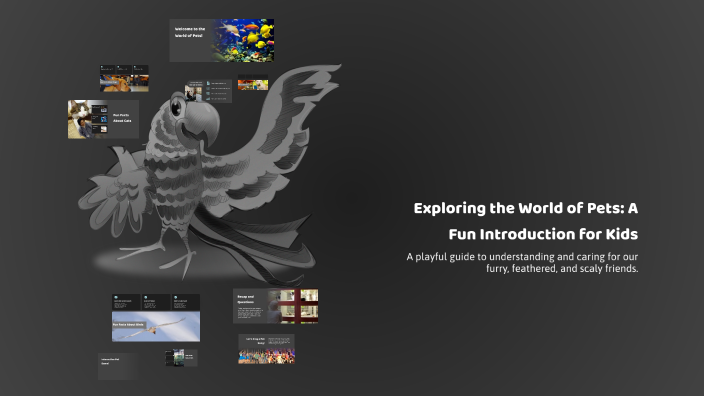Open the 'Recap and Questions' topic
The height and width of the screenshot is (396, 704).
pyautogui.click(x=275, y=306)
